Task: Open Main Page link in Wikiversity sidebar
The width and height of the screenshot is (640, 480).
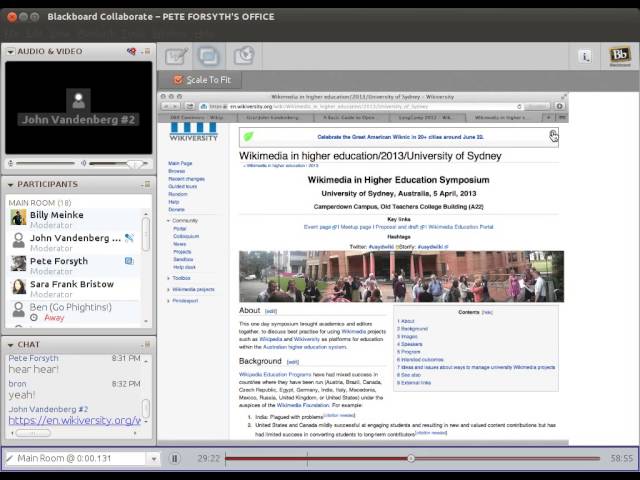Action: (x=180, y=163)
